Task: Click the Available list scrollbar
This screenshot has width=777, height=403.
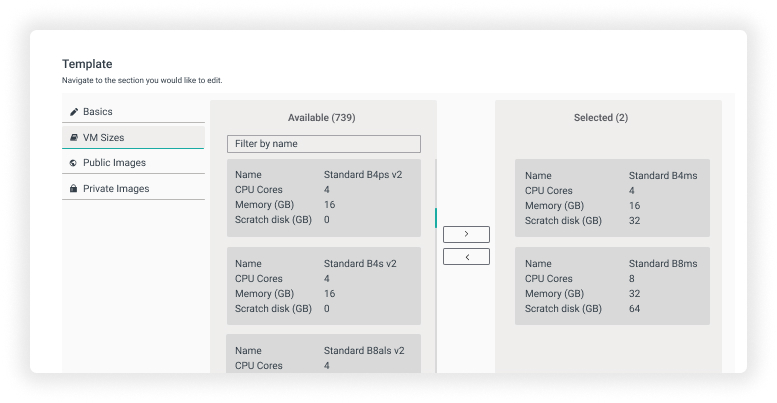Action: coord(435,217)
